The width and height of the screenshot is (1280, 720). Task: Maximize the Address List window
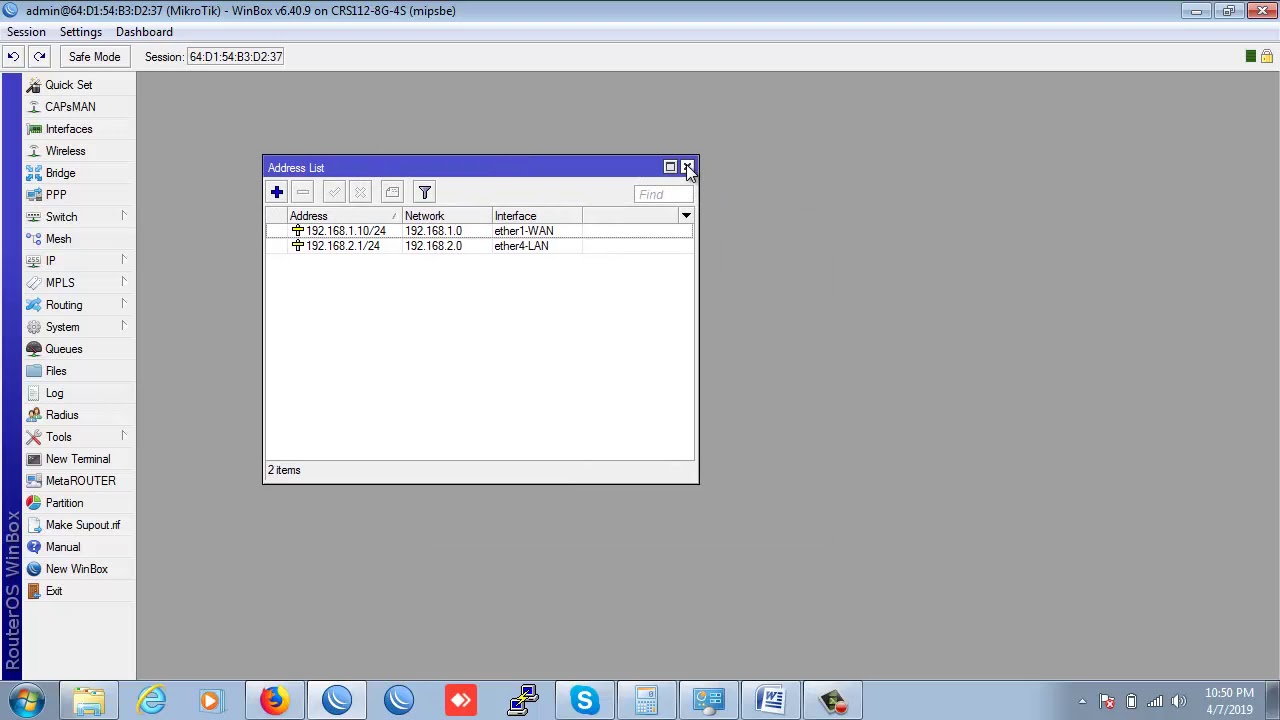[670, 167]
